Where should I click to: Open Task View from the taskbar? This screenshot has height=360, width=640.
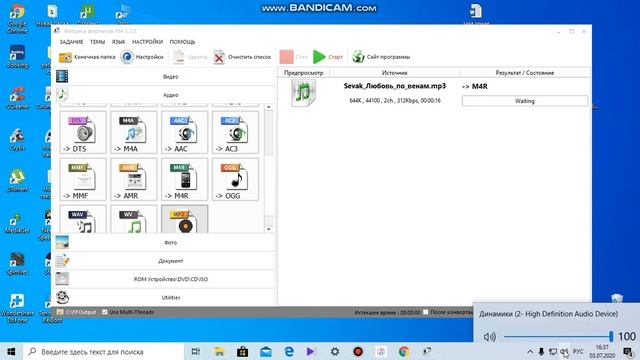[x=196, y=351]
